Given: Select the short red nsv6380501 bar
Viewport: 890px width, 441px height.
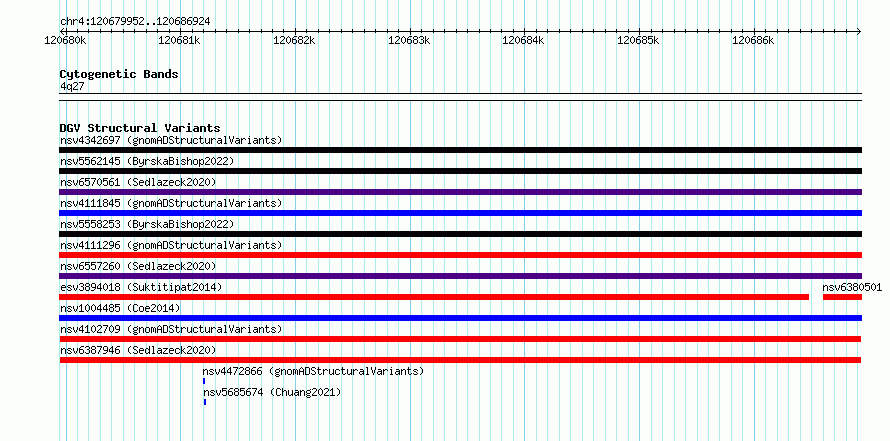Looking at the screenshot, I should point(842,297).
